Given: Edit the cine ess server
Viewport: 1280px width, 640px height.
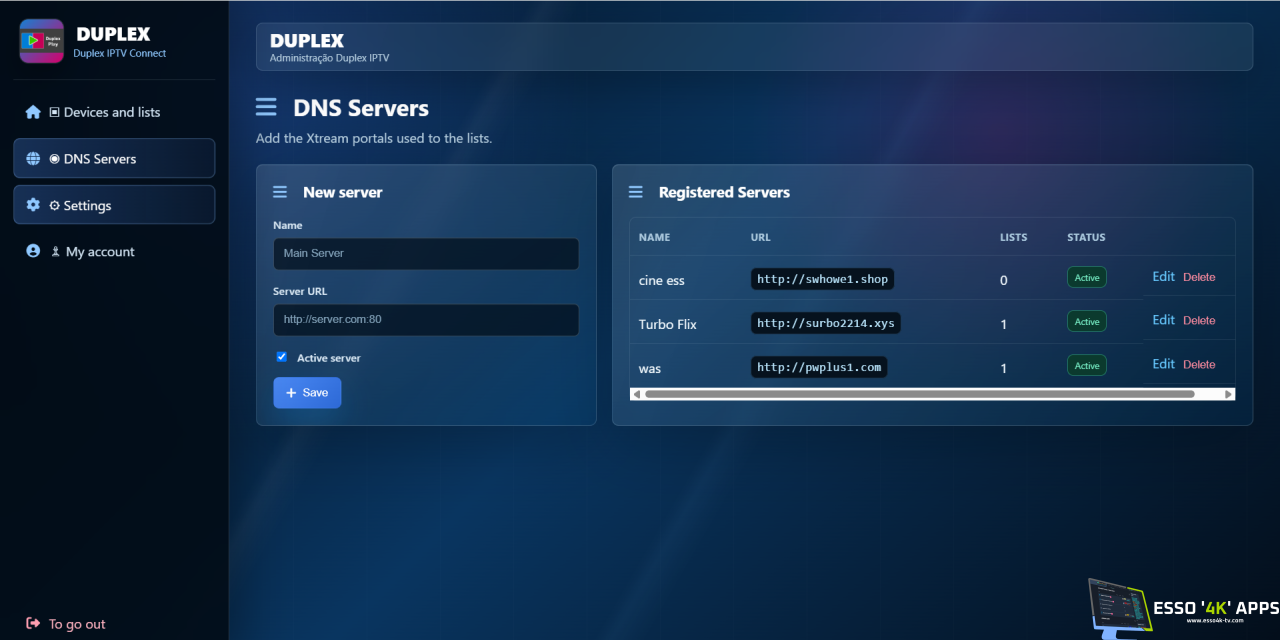Looking at the screenshot, I should coord(1163,276).
